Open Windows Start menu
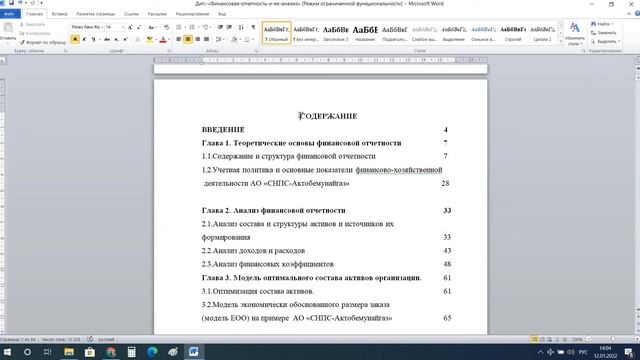 7,352
